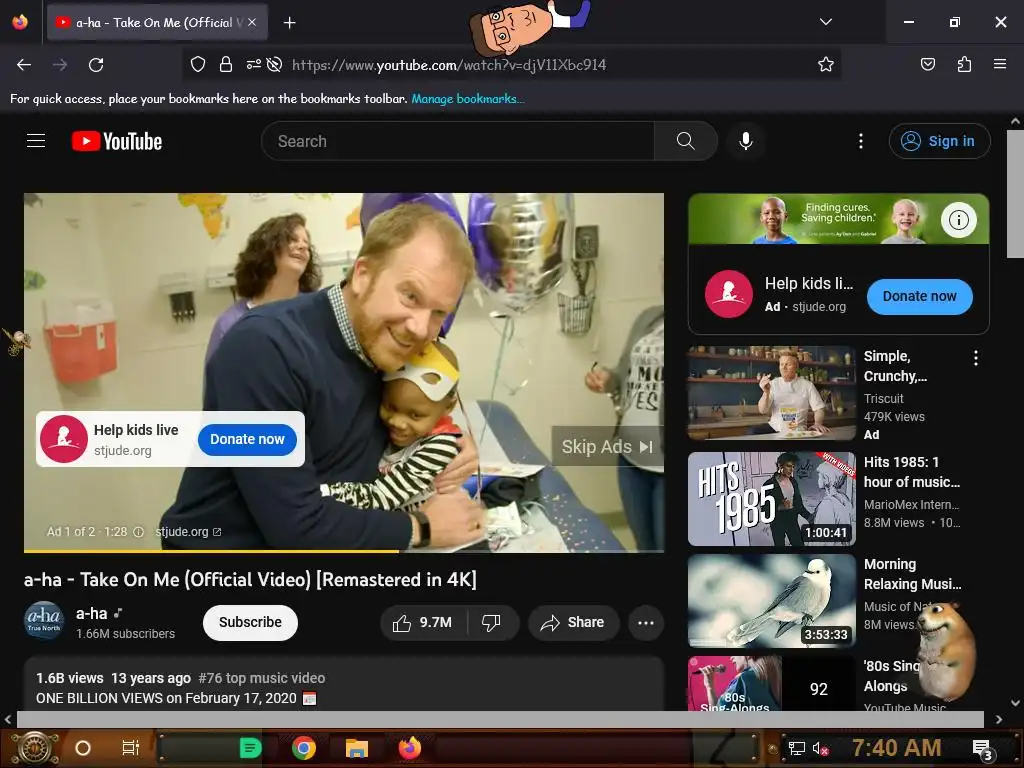Open options menu for Triscuit ad
Viewport: 1024px width, 768px height.
pos(976,358)
